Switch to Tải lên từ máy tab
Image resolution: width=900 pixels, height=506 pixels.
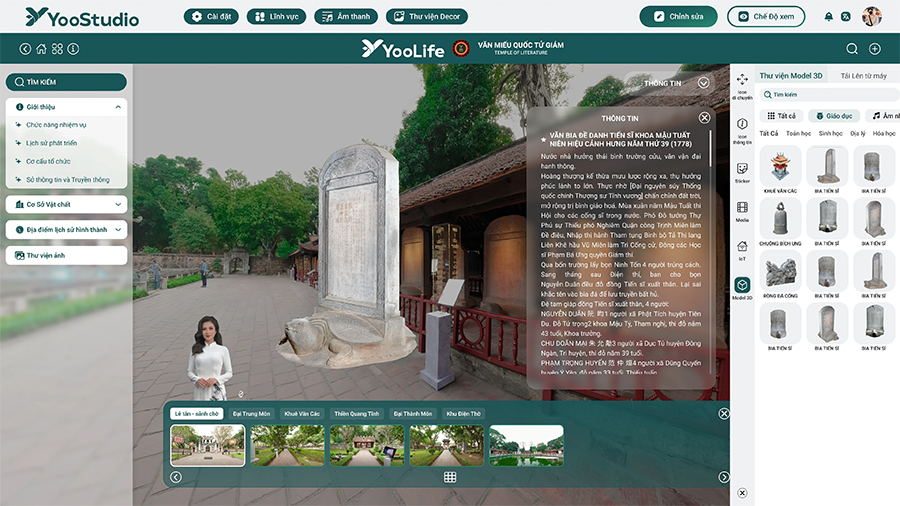click(x=864, y=76)
